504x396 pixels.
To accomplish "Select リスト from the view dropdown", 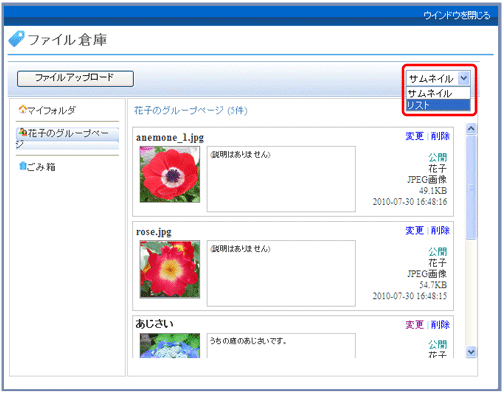I will tap(438, 105).
